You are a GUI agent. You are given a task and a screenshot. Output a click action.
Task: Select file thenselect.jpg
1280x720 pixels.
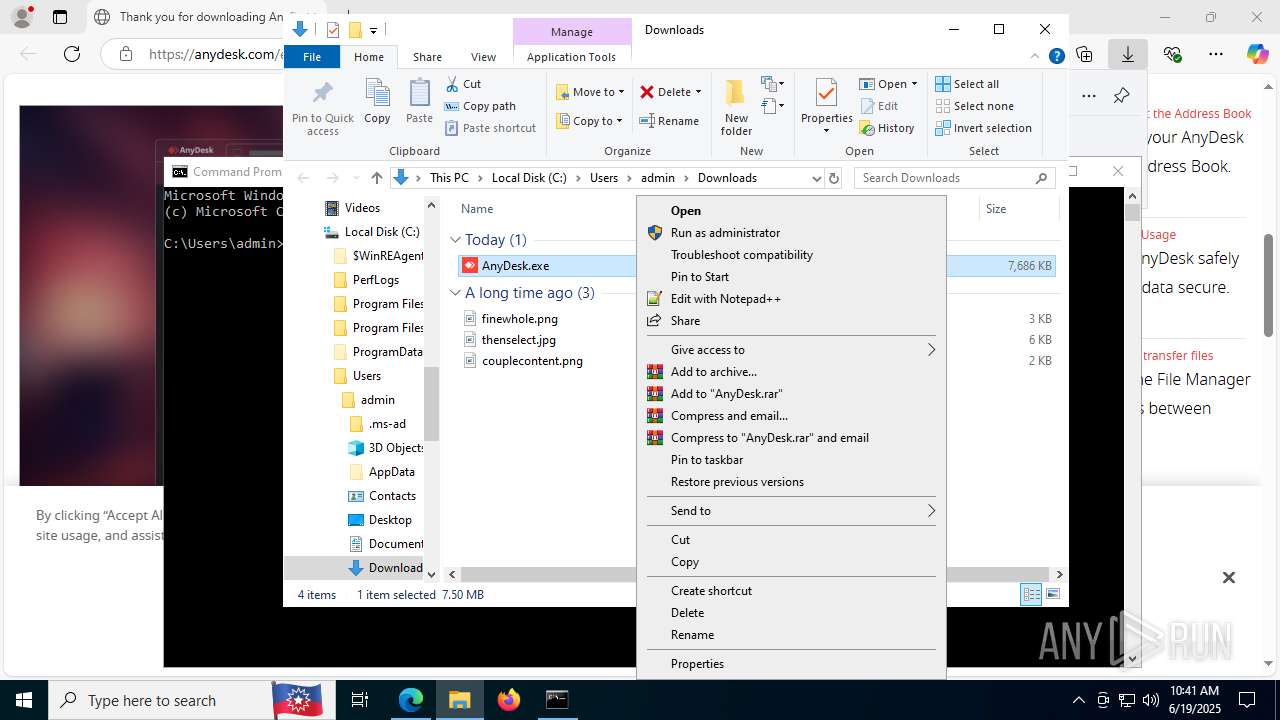click(518, 340)
